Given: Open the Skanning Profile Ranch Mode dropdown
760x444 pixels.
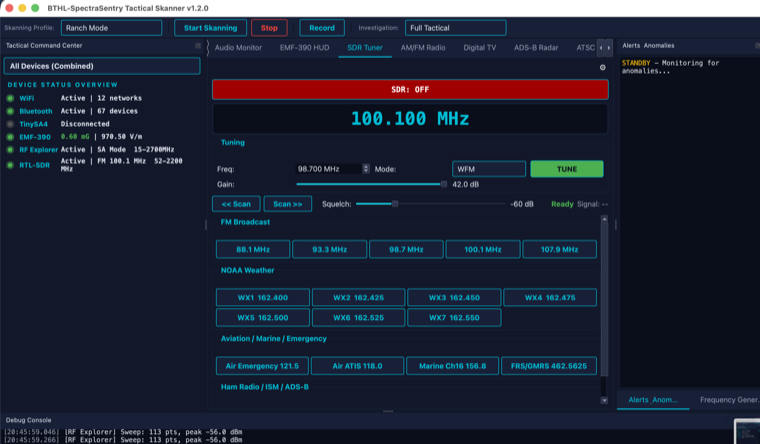Looking at the screenshot, I should tap(111, 28).
